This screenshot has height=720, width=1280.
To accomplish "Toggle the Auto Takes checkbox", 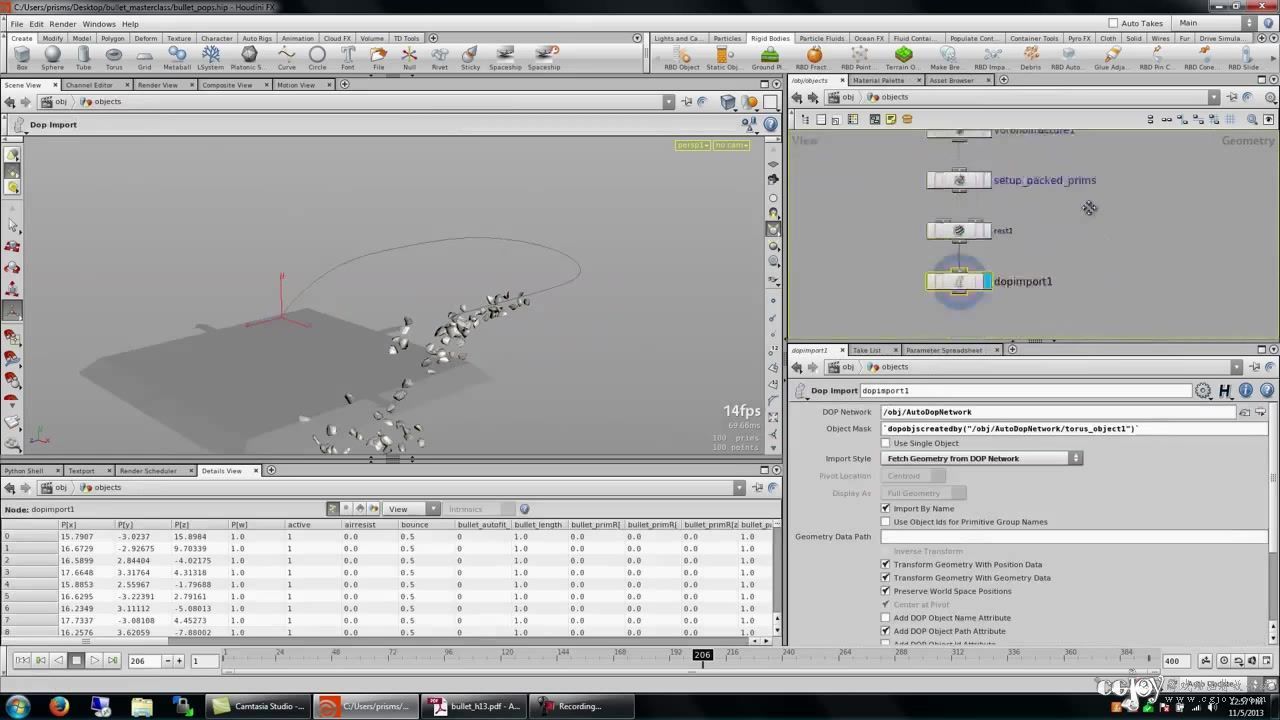I will click(1113, 23).
